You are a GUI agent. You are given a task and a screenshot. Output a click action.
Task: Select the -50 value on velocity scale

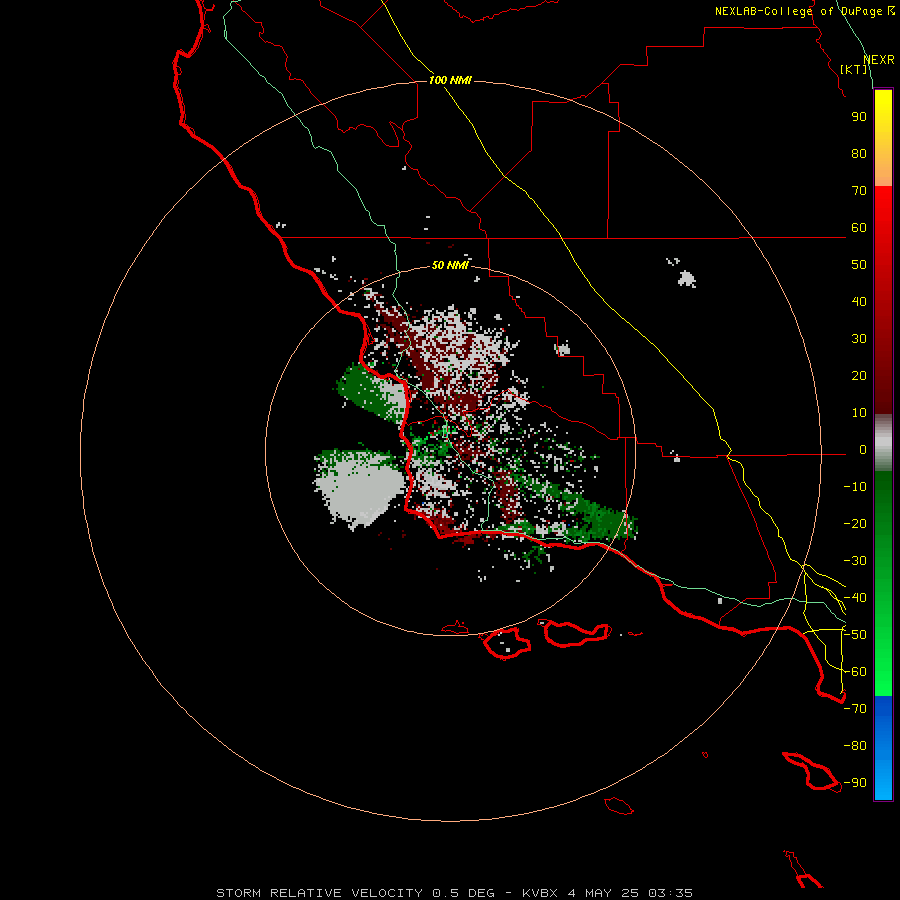point(855,635)
